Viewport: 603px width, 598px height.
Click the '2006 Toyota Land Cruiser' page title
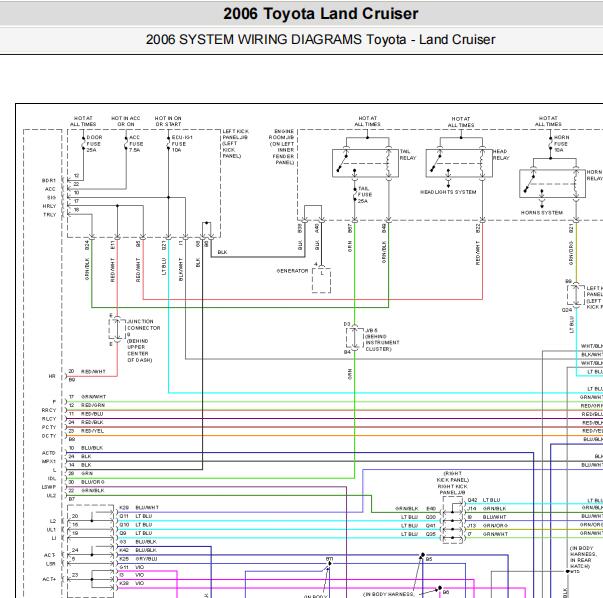320,14
